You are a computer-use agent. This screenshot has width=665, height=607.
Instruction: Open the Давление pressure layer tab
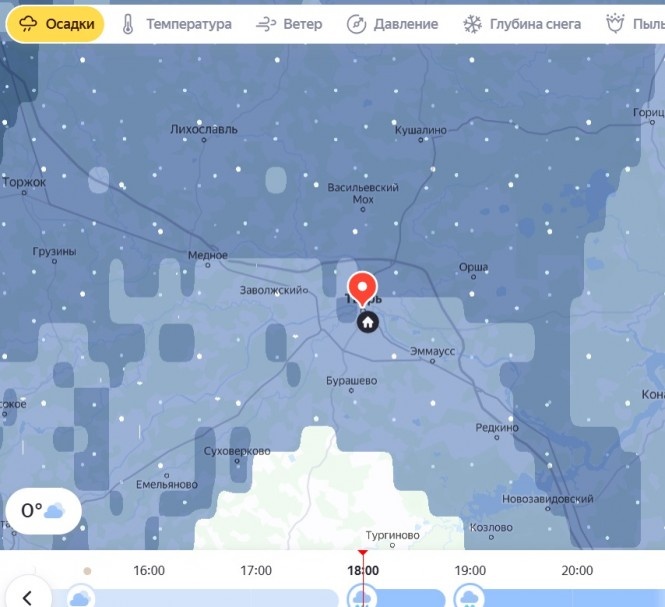[392, 24]
